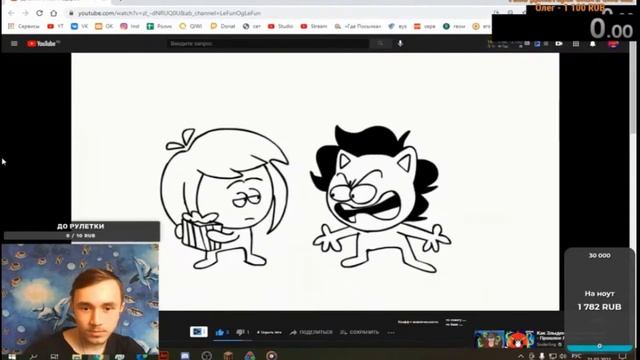Open YouTube create video camera icon

(x=559, y=44)
